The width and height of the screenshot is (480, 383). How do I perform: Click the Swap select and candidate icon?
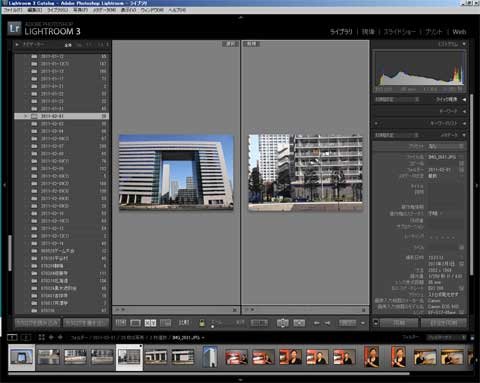click(x=282, y=323)
